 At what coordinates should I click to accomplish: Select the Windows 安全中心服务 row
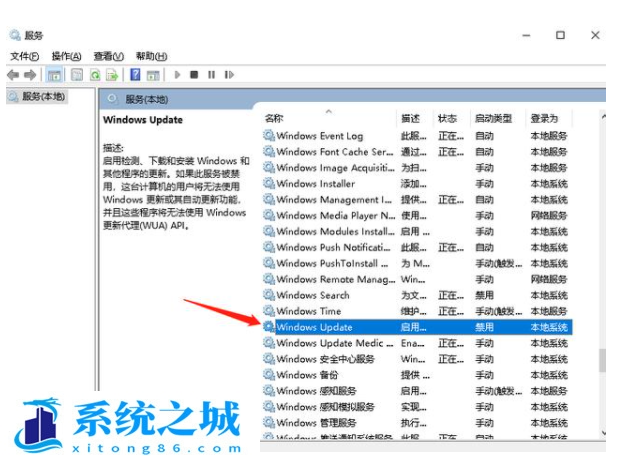pos(417,359)
